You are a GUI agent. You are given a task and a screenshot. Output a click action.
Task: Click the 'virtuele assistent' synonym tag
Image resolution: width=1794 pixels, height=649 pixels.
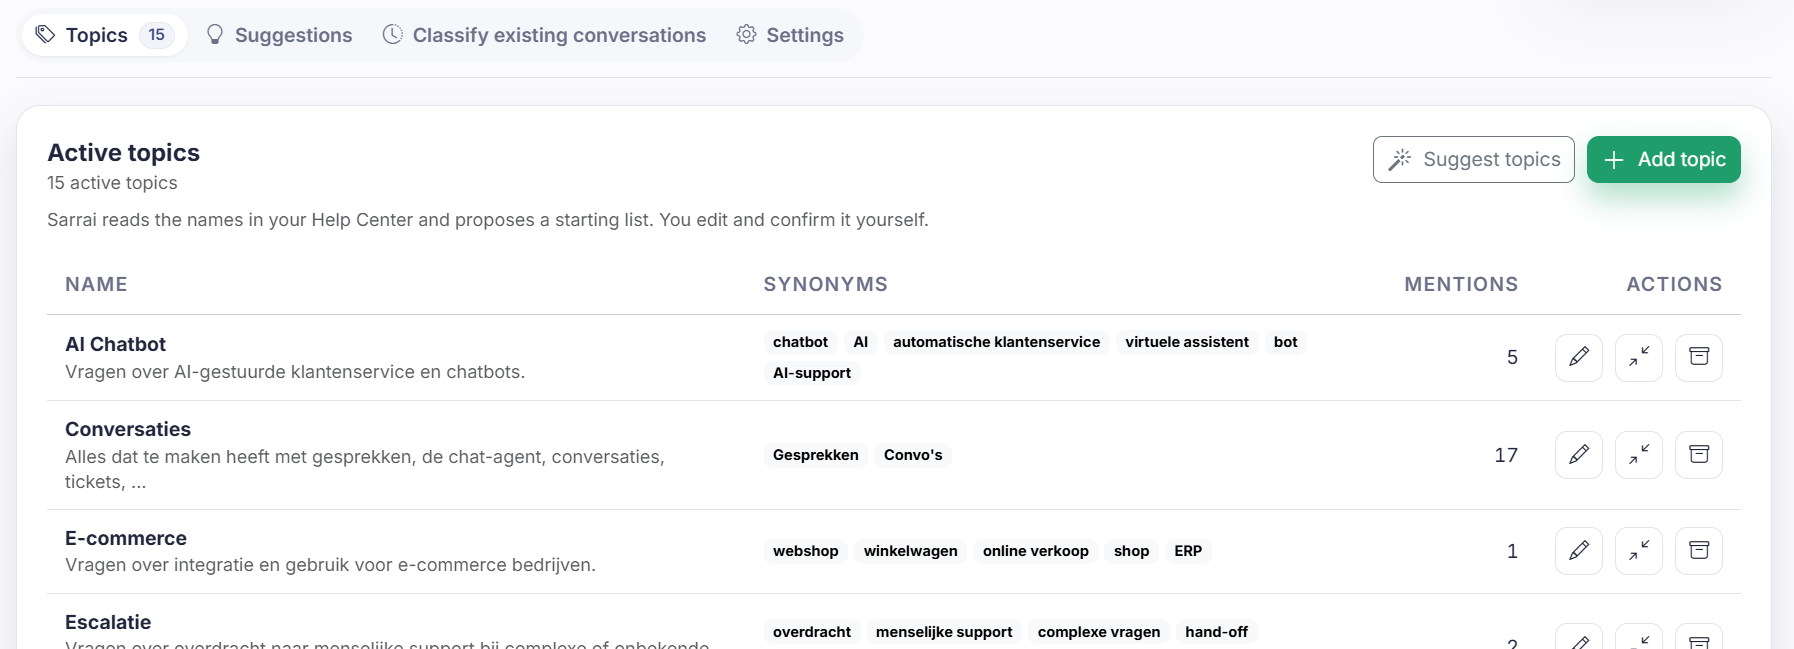point(1187,342)
